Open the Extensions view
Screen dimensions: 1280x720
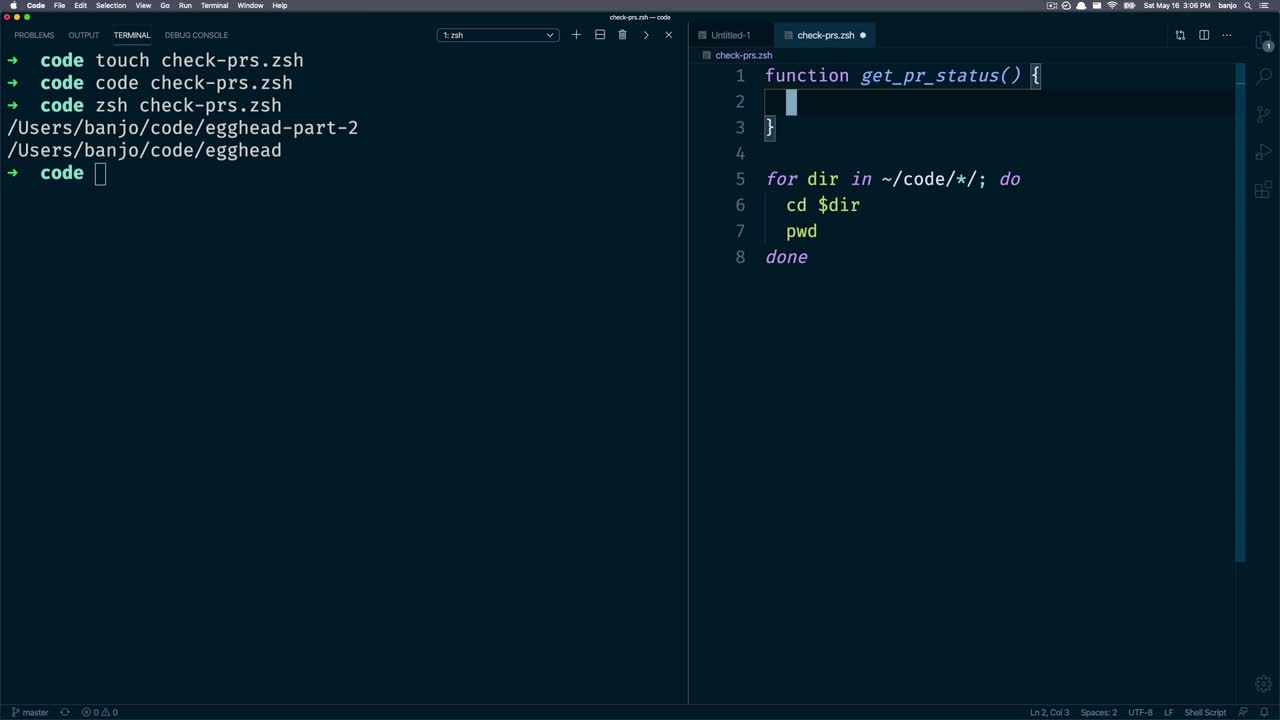pyautogui.click(x=1263, y=189)
